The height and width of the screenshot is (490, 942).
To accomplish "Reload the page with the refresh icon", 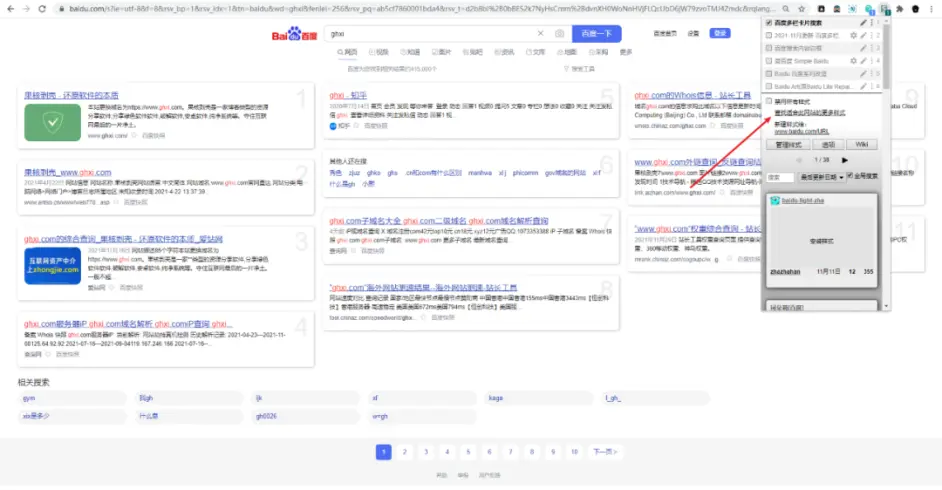I will [41, 9].
